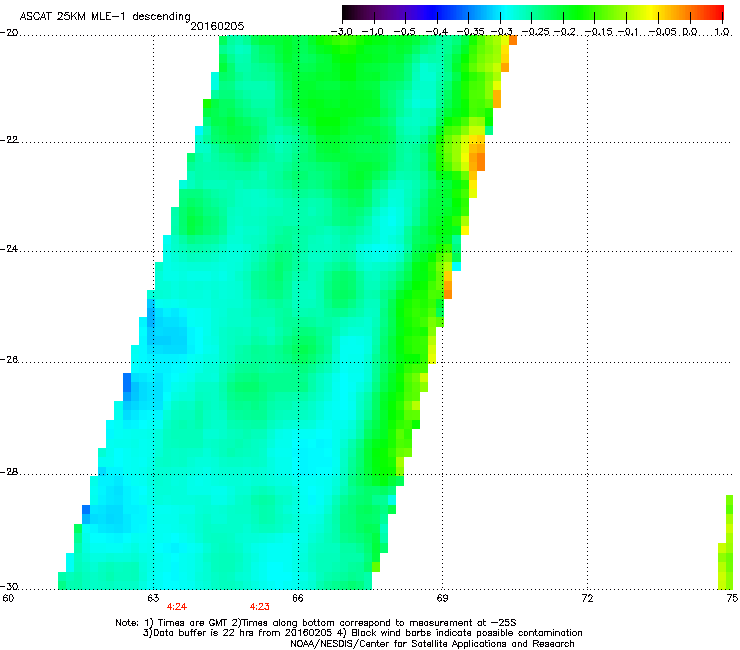Click the "-0.05" color scale label
This screenshot has height=650, width=740.
coord(663,32)
